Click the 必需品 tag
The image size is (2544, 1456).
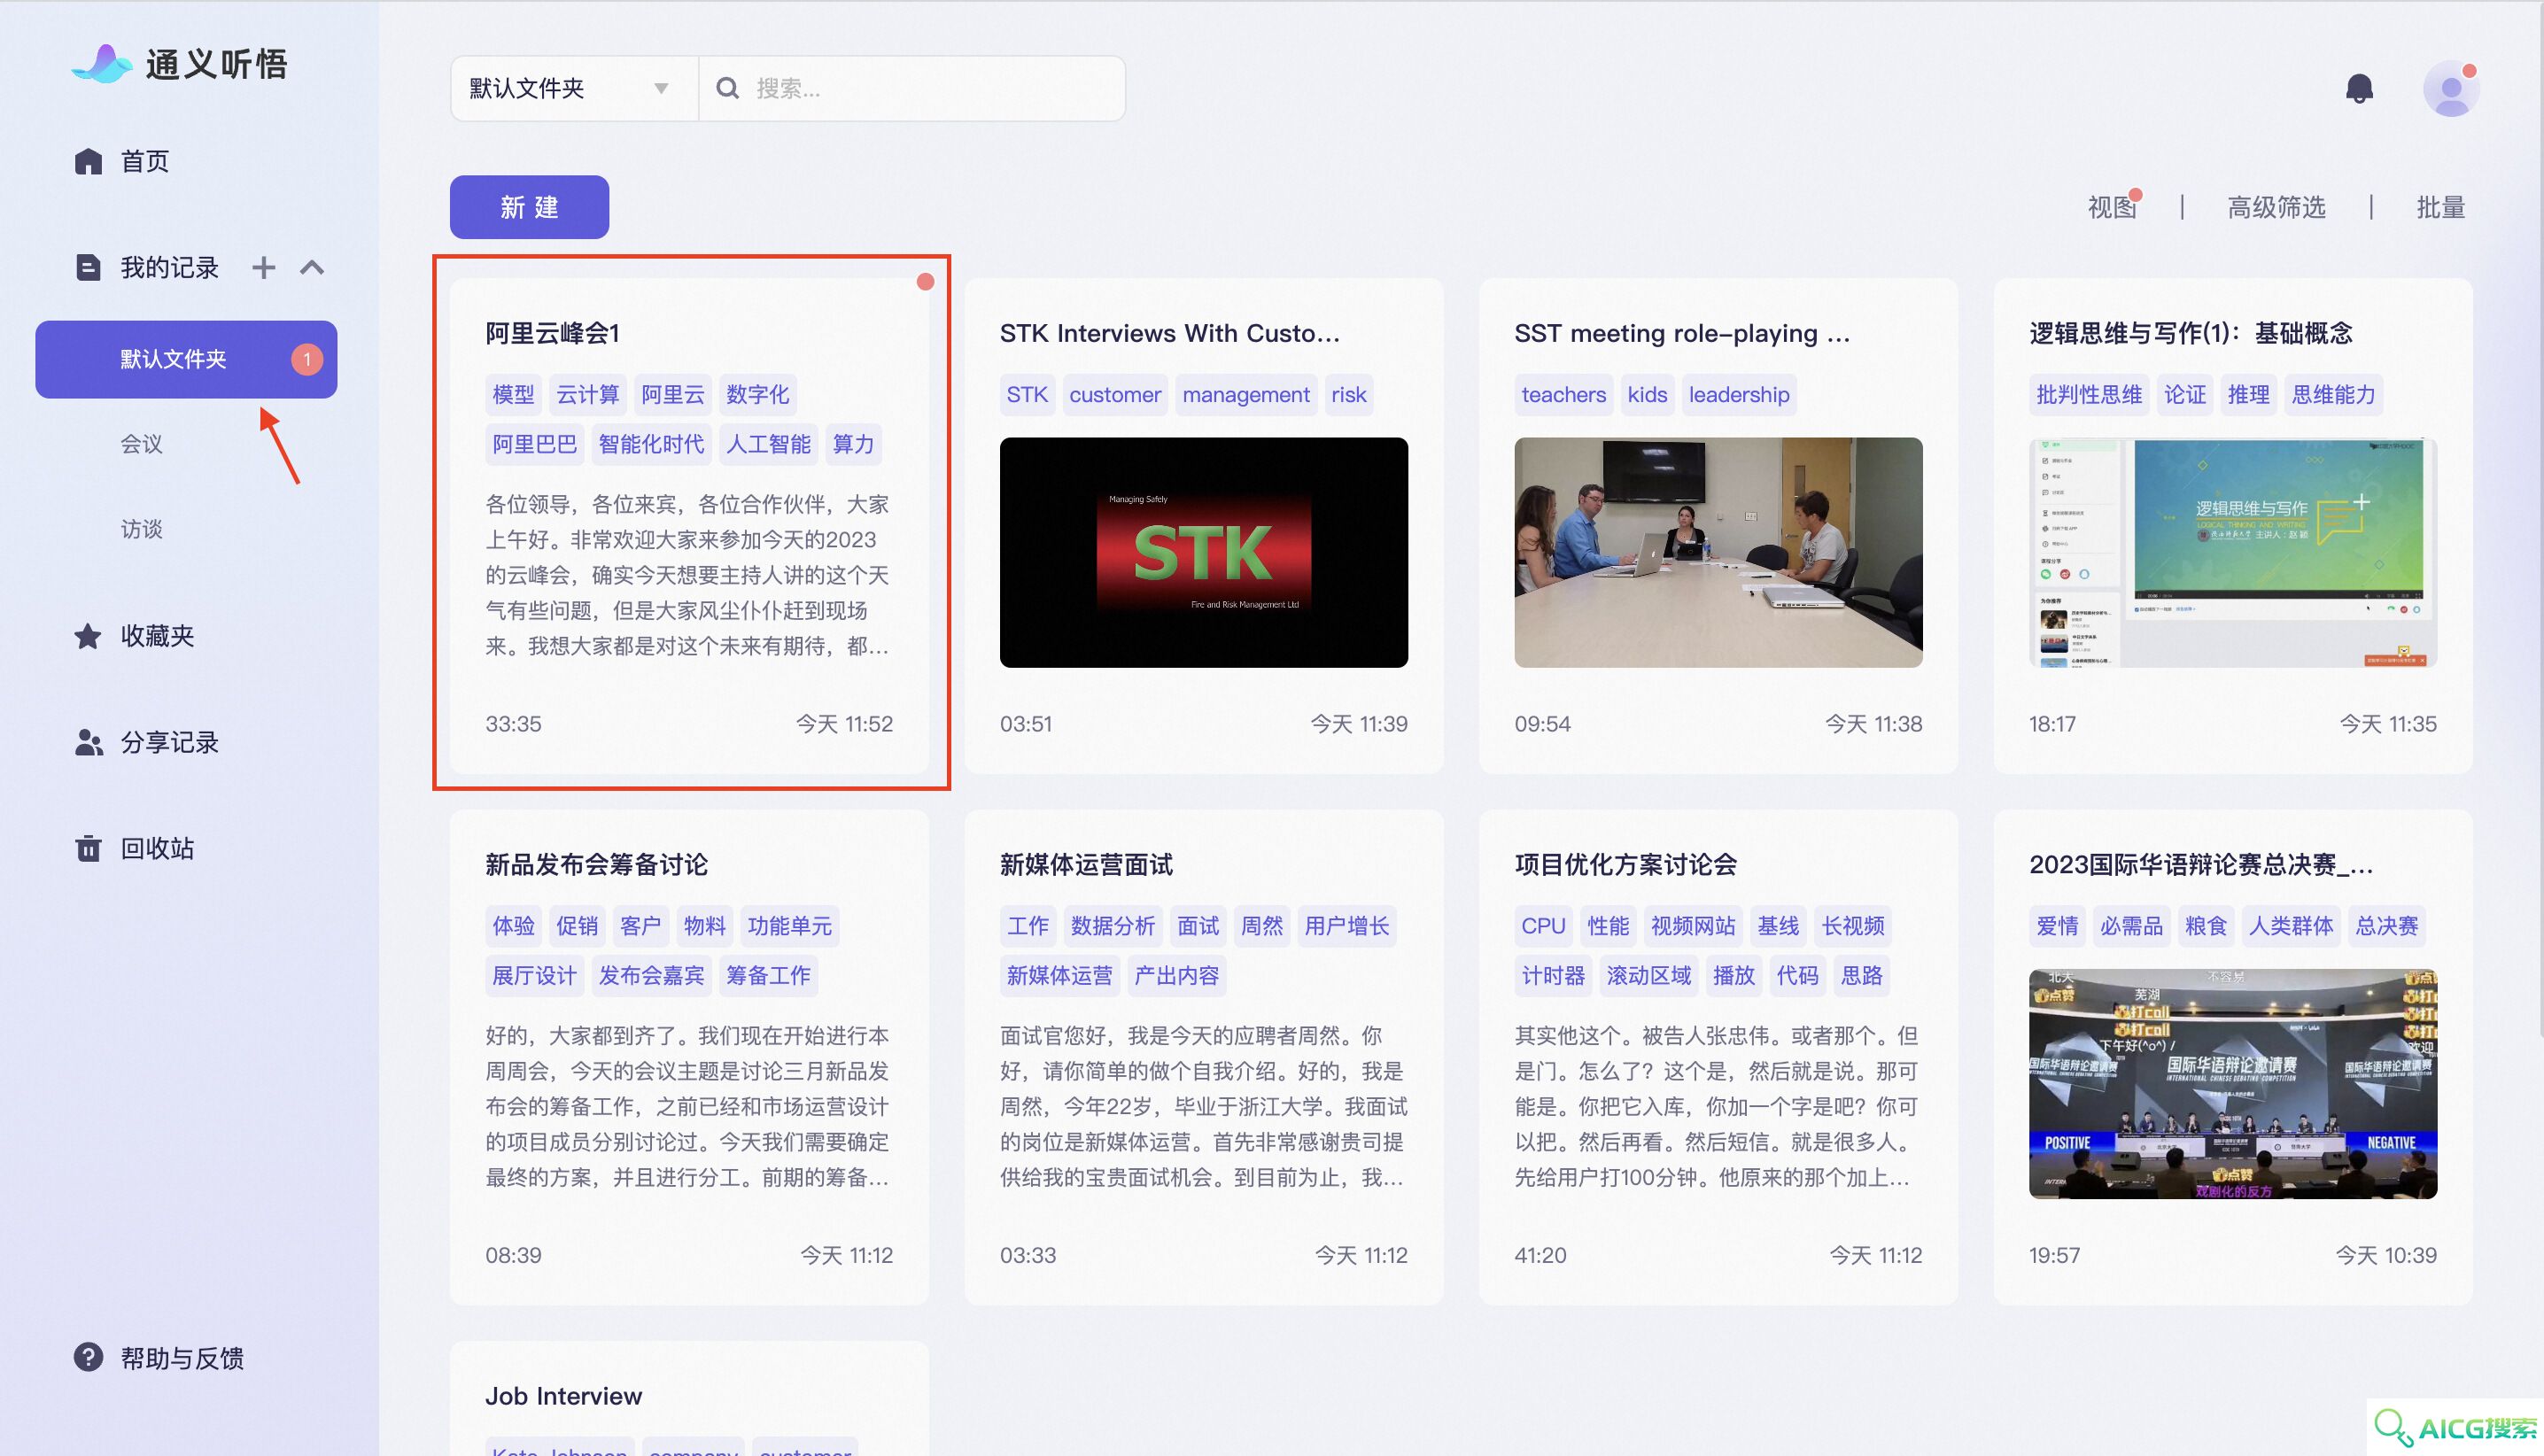point(2131,926)
